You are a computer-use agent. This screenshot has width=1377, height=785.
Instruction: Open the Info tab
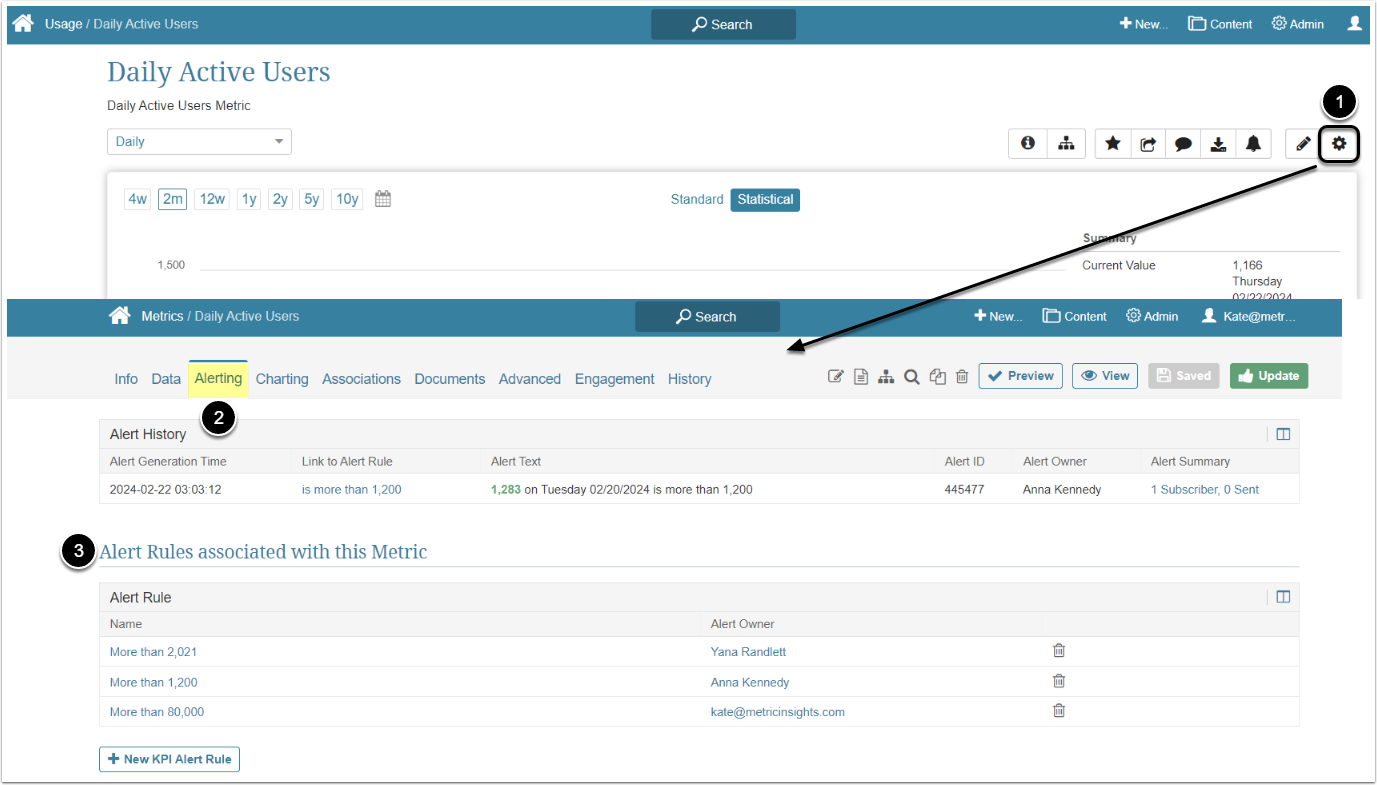(126, 379)
